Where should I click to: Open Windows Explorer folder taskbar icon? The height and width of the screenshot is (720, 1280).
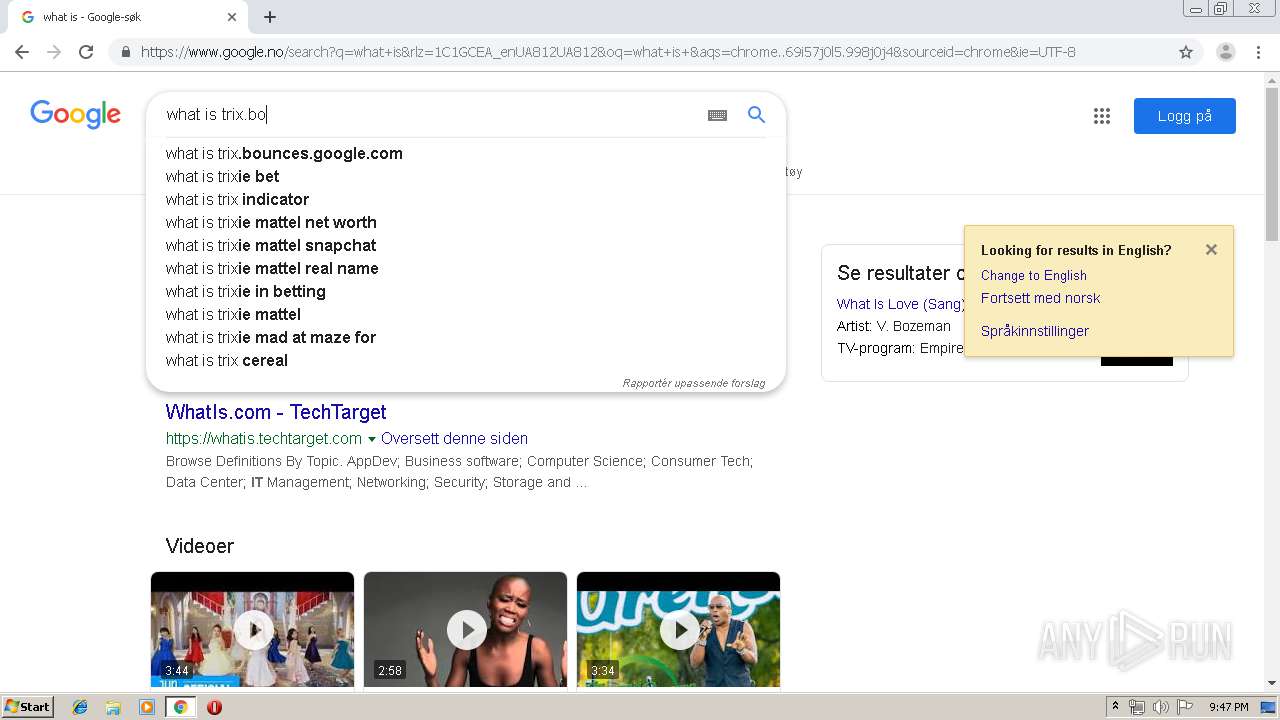coord(113,707)
